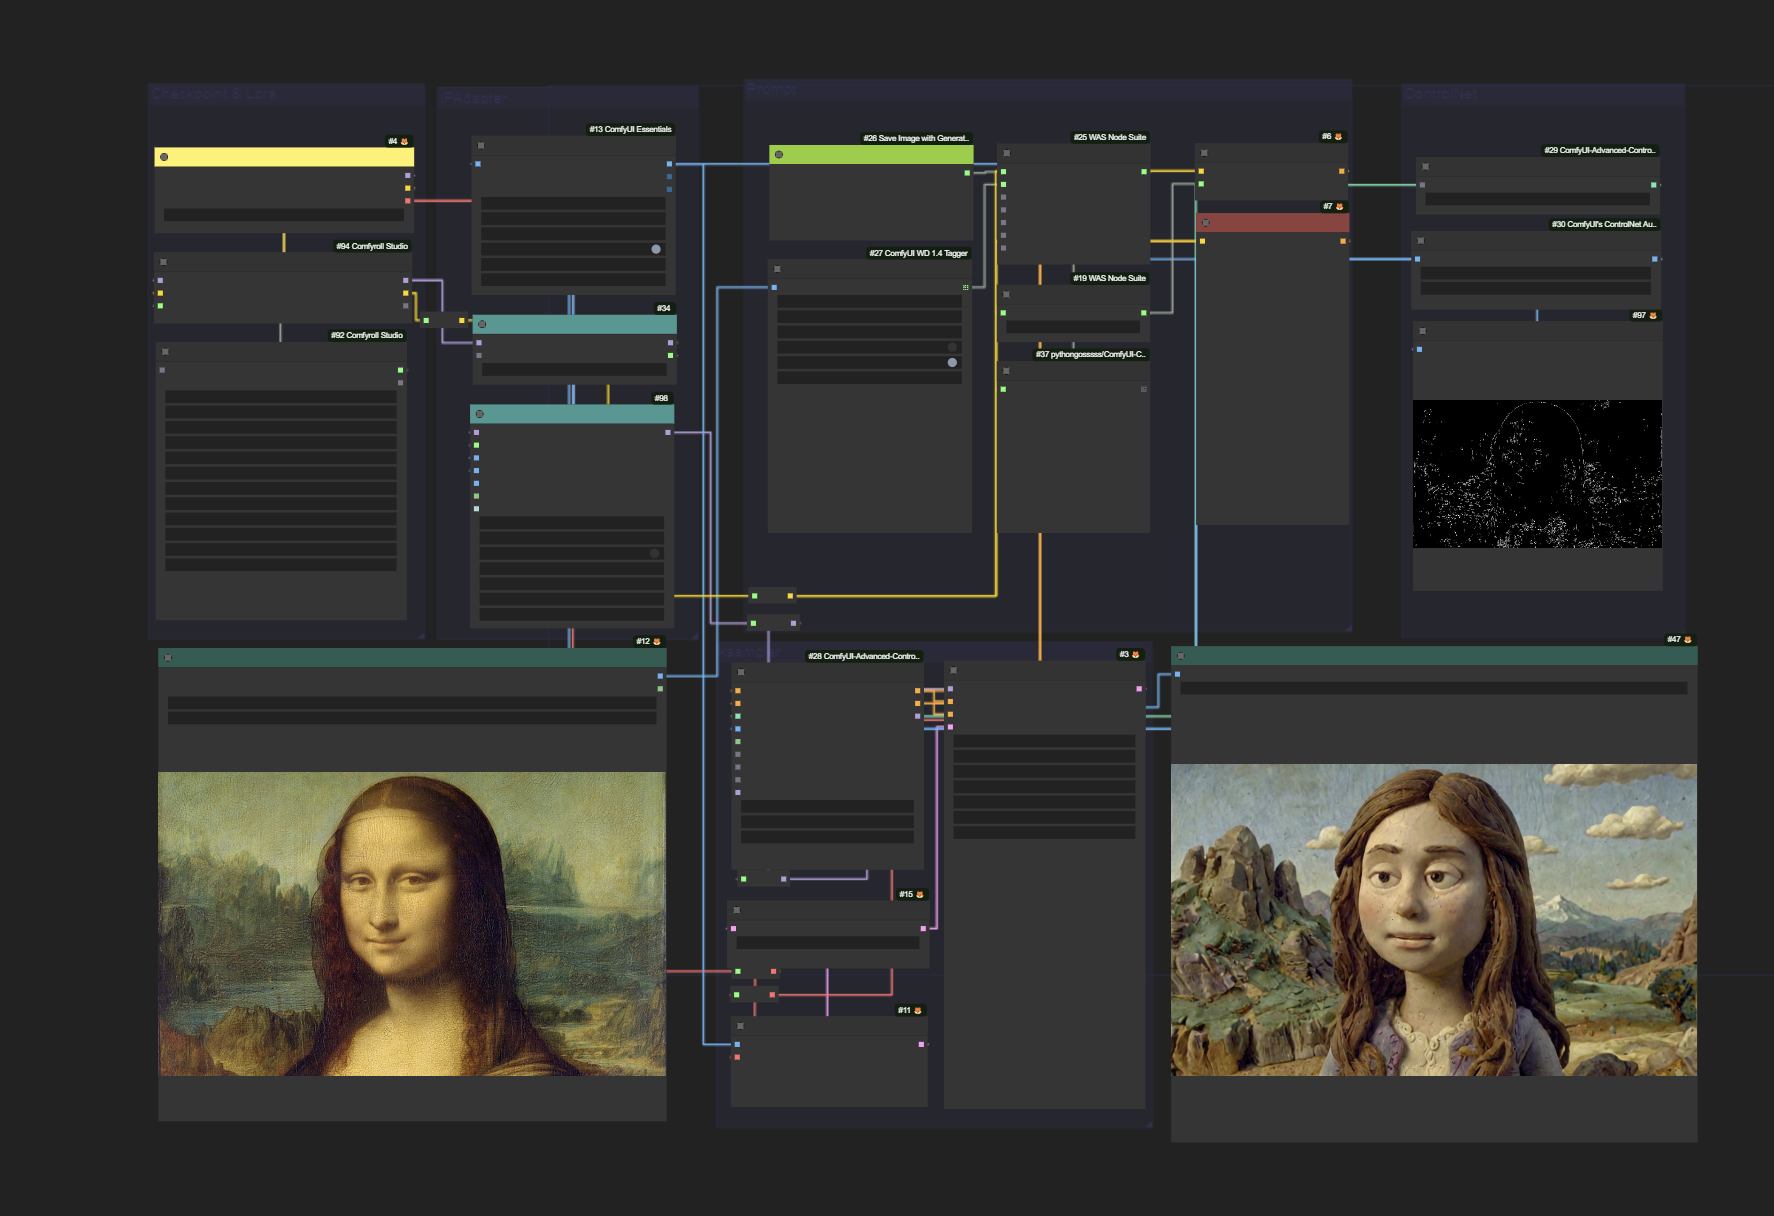
Task: Collapse yellow node #4 via its dot
Action: click(164, 157)
